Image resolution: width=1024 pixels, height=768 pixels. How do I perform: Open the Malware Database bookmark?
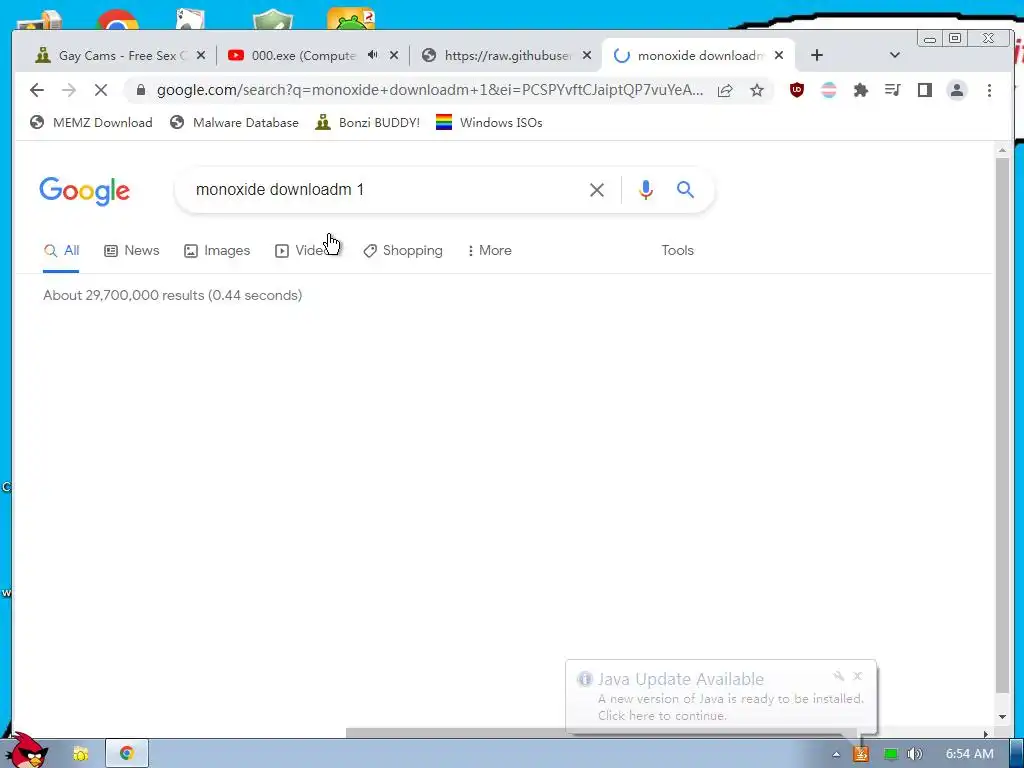[x=234, y=123]
